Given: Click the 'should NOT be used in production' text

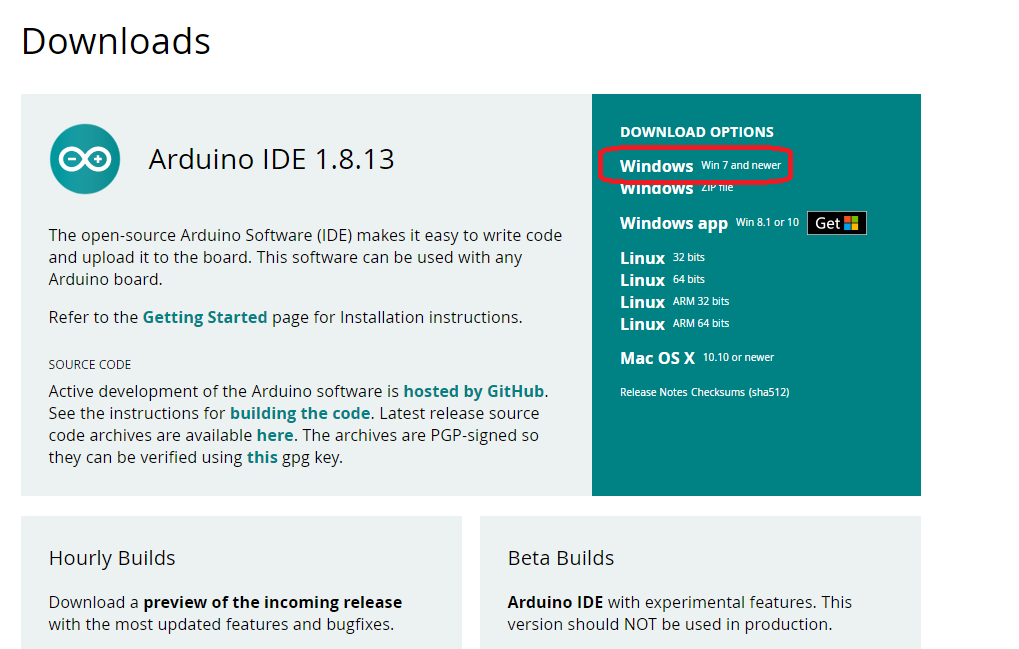Looking at the screenshot, I should point(700,624).
